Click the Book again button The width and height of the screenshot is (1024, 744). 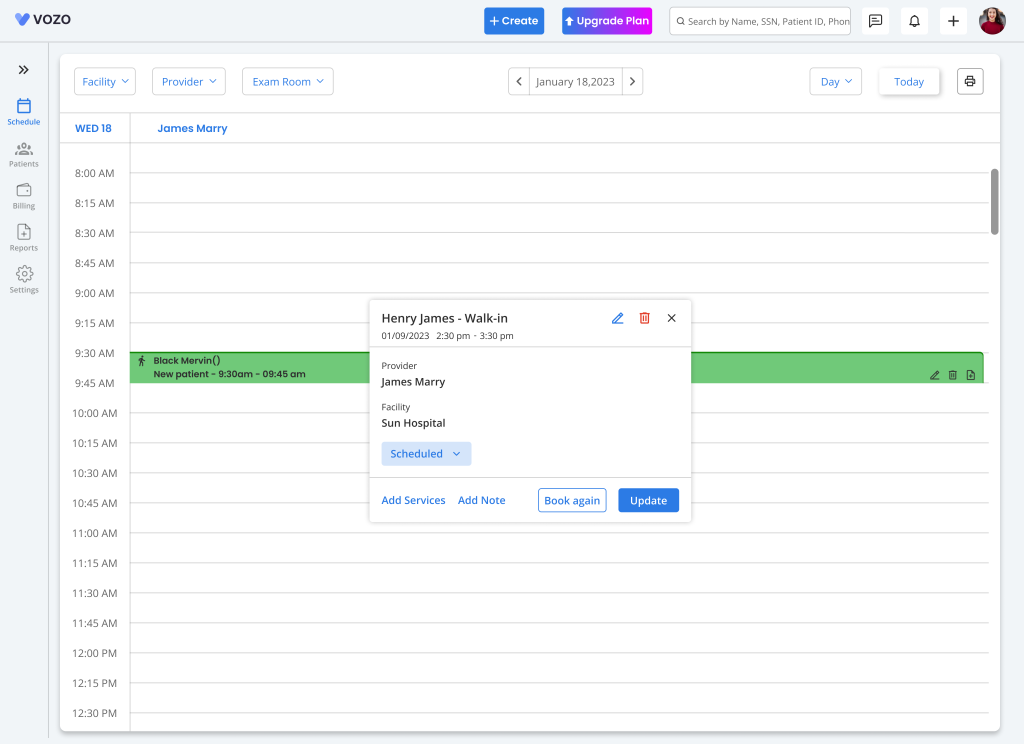572,500
